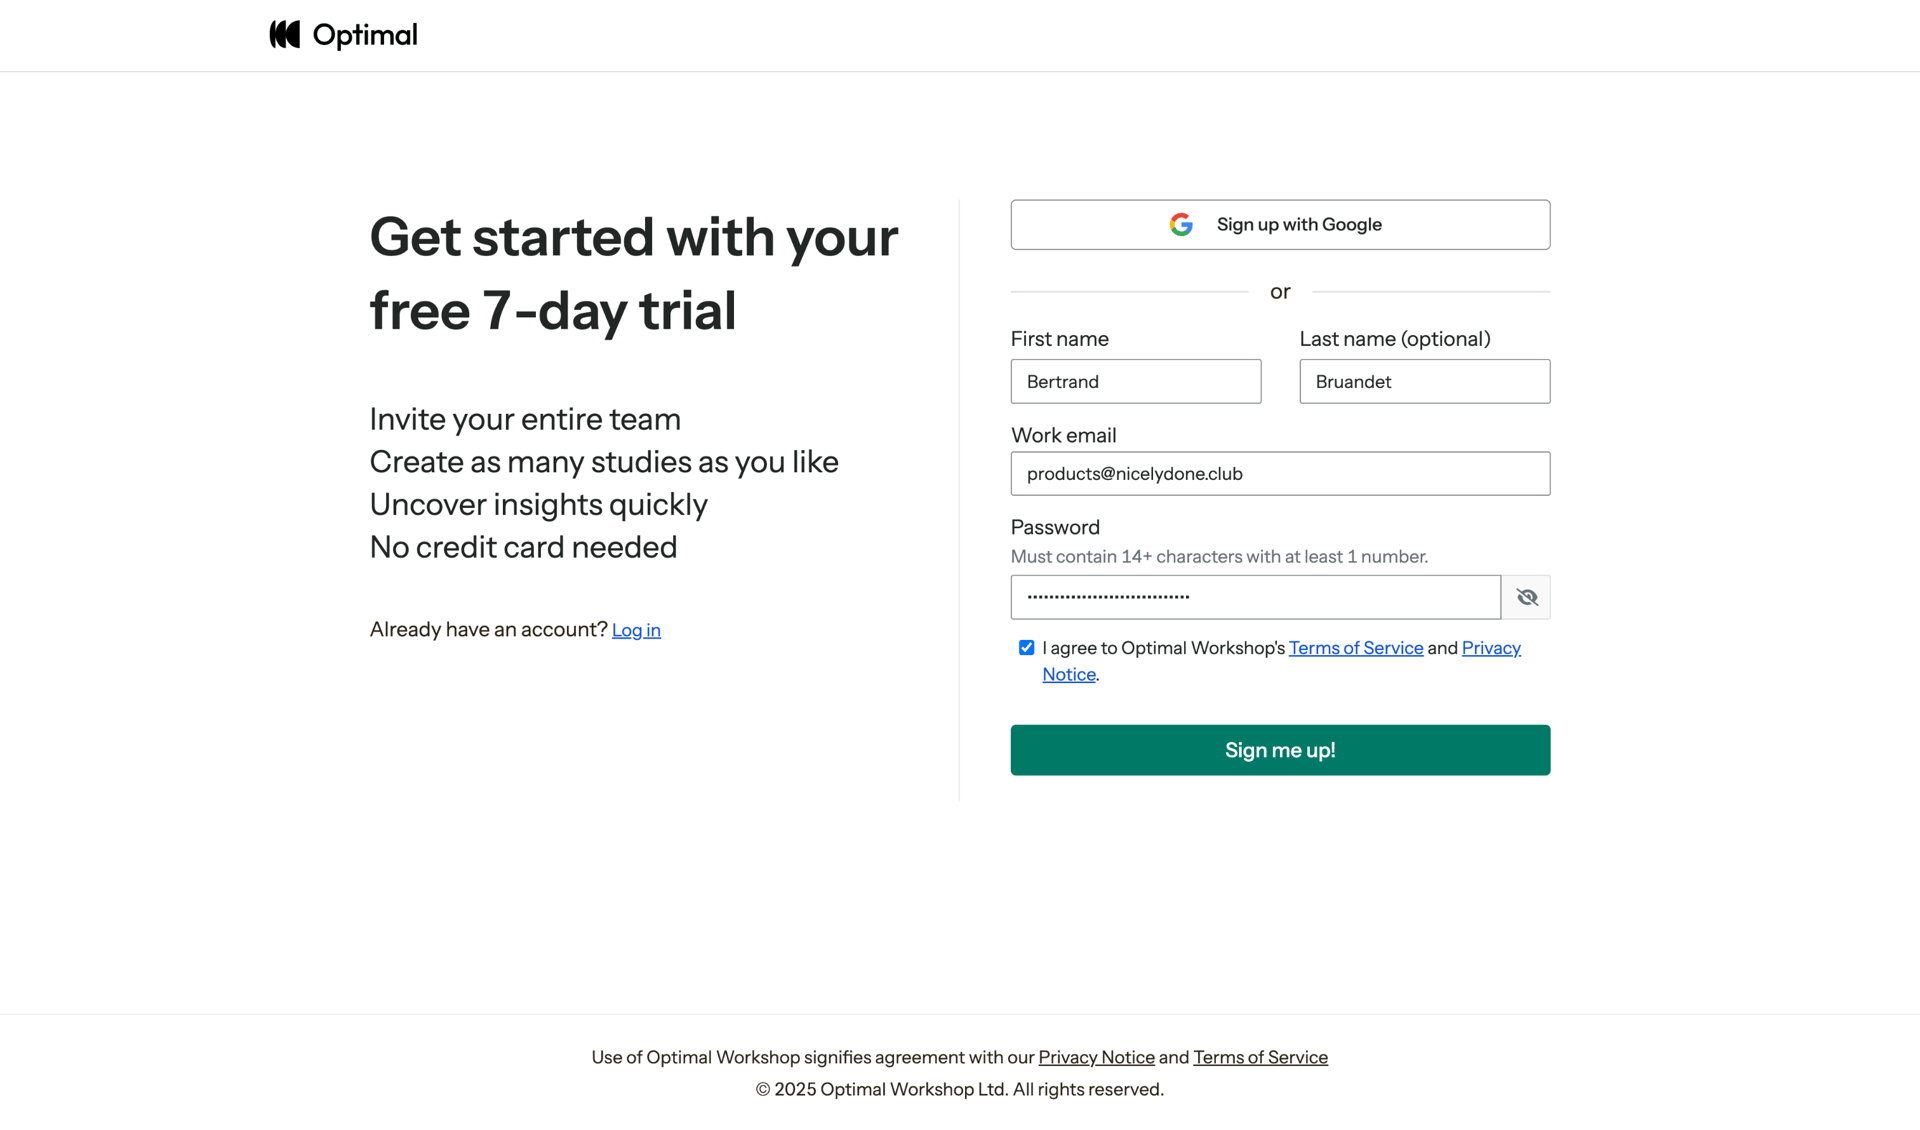Click the Work email label

(x=1063, y=435)
